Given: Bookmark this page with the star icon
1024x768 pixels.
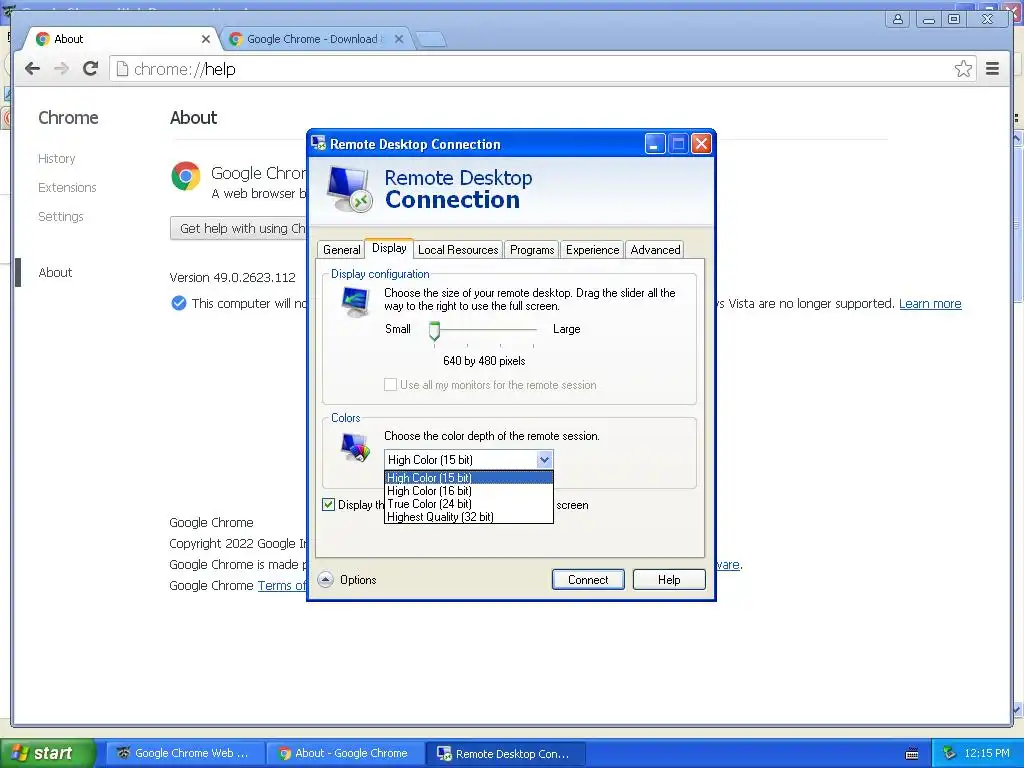Looking at the screenshot, I should pyautogui.click(x=963, y=69).
